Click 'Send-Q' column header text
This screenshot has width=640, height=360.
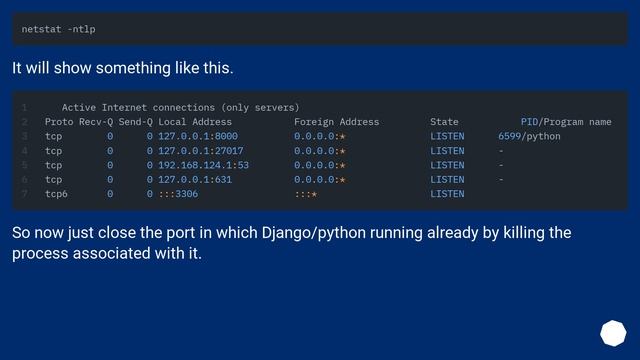pyautogui.click(x=136, y=122)
